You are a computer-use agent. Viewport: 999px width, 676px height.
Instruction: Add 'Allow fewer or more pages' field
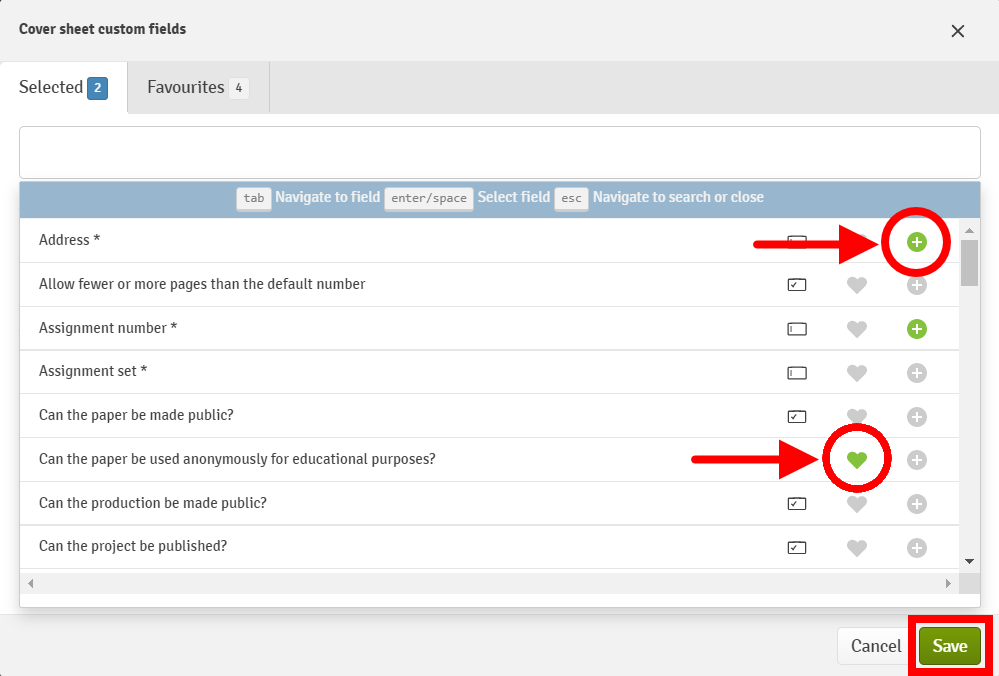point(916,285)
